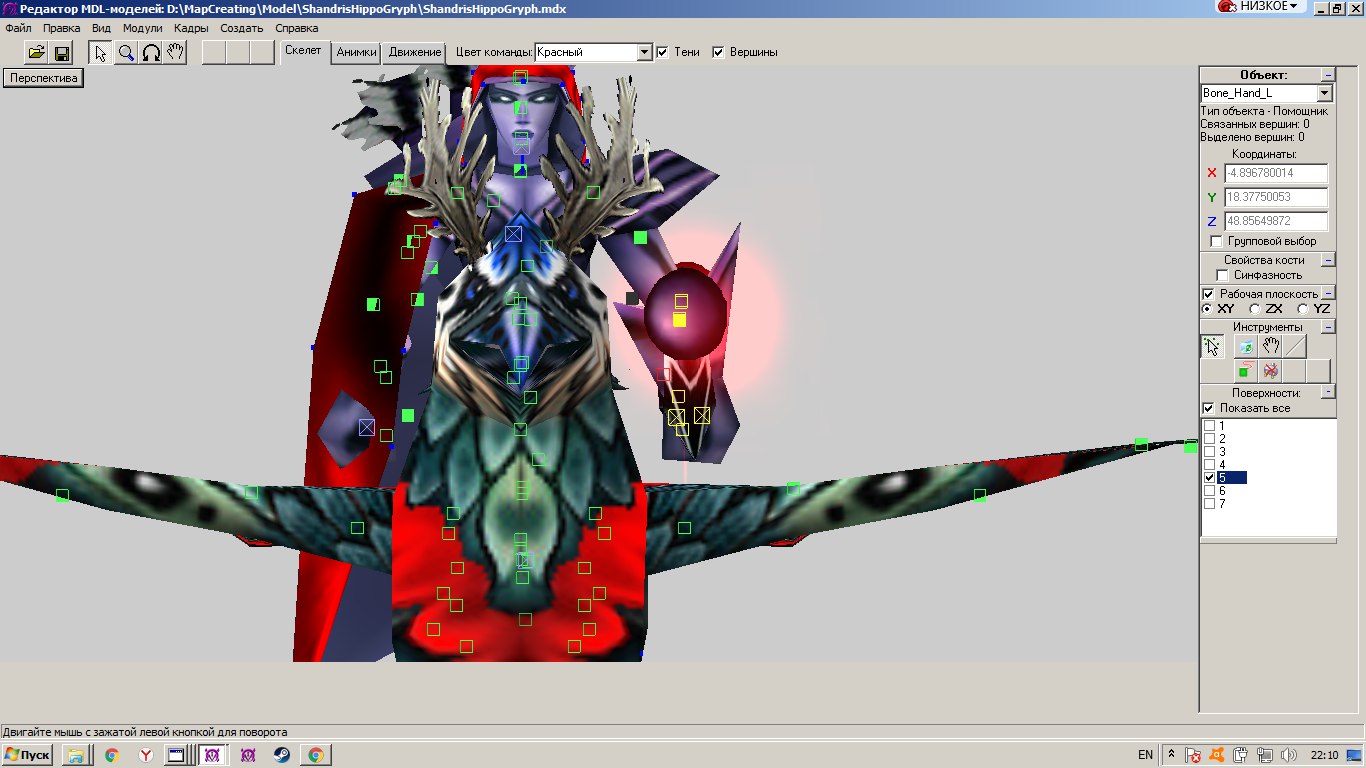Image resolution: width=1366 pixels, height=768 pixels.
Task: Click the Avast antivirus tray icon
Action: click(1216, 755)
